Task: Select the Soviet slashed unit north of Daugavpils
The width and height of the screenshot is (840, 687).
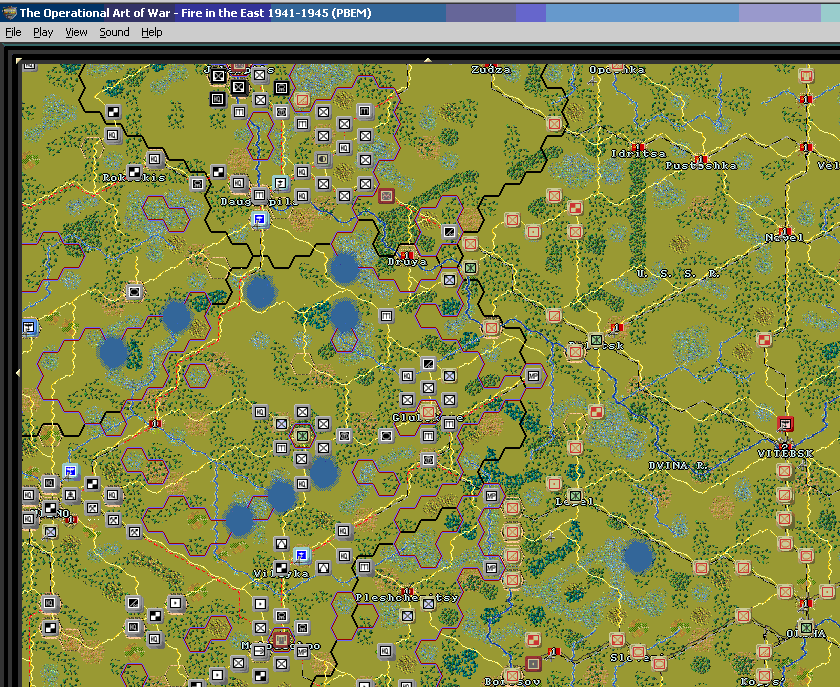Action: [302, 100]
